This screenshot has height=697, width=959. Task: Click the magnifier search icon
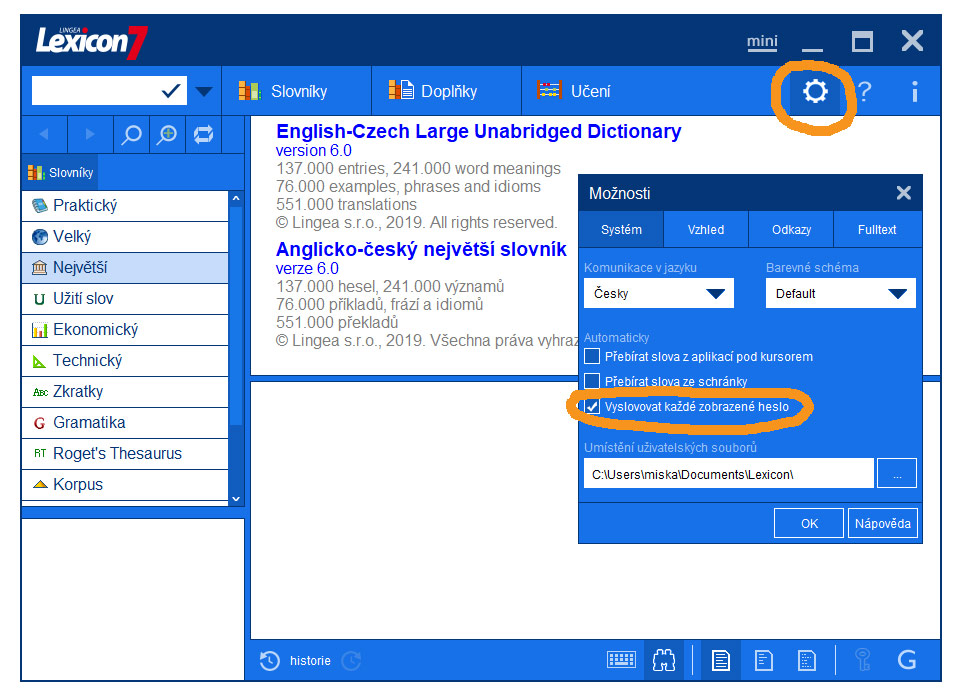point(131,134)
